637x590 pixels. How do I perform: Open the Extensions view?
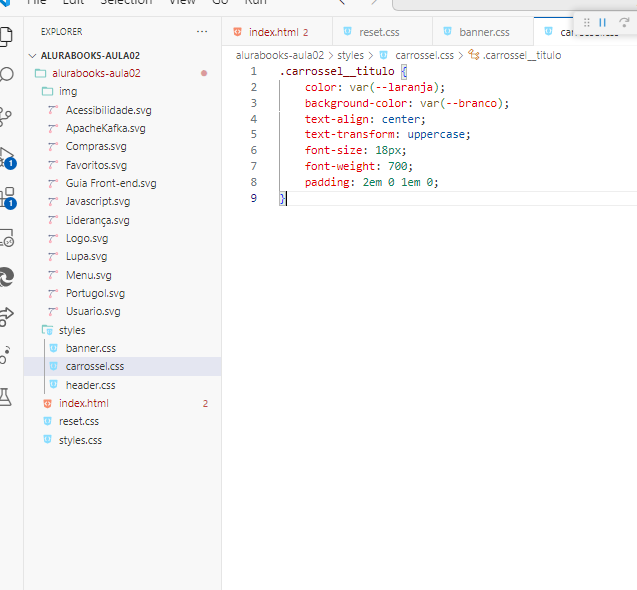tap(7, 198)
